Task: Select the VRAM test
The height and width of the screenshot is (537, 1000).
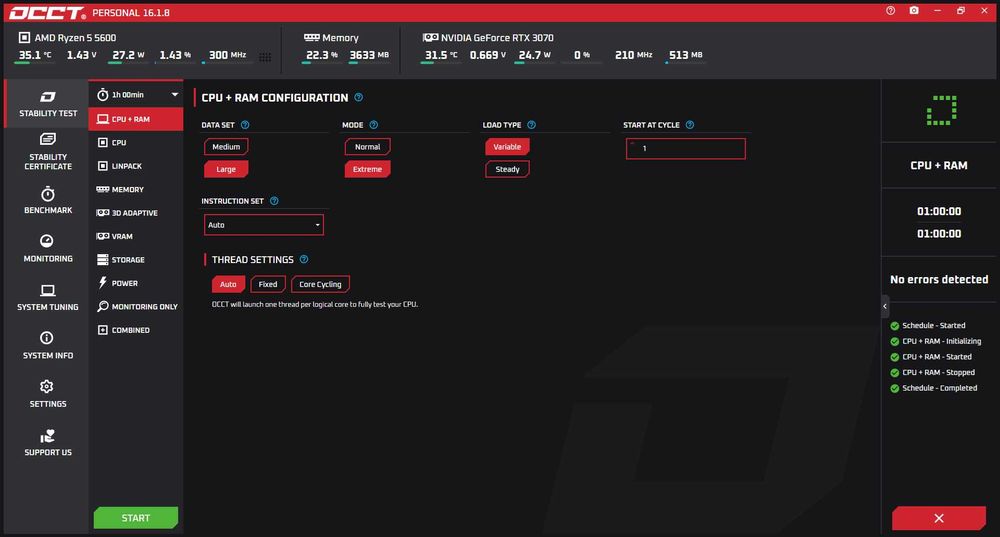Action: coord(136,236)
